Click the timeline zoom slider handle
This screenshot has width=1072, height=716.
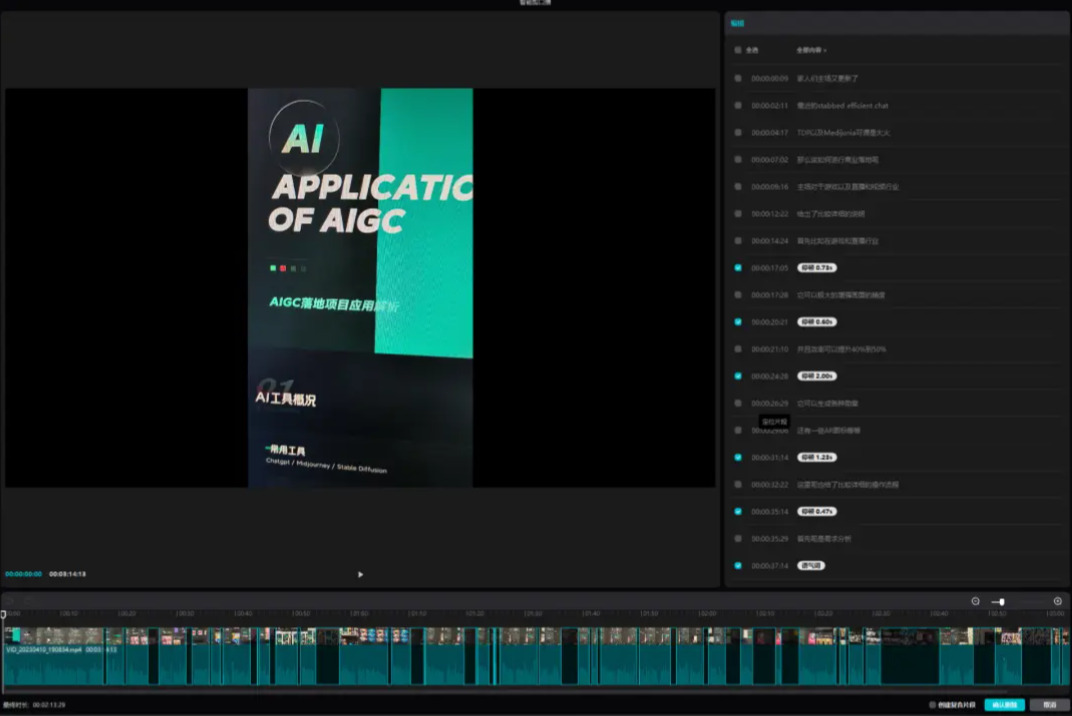1002,602
